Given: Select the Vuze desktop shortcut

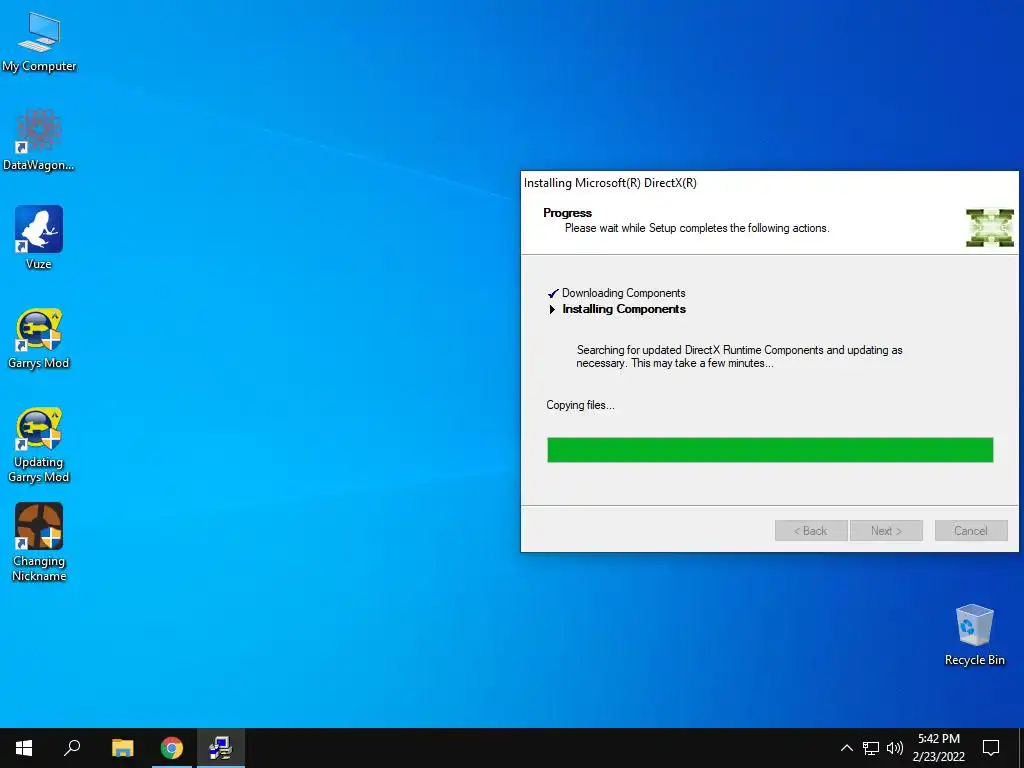Looking at the screenshot, I should coord(39,238).
